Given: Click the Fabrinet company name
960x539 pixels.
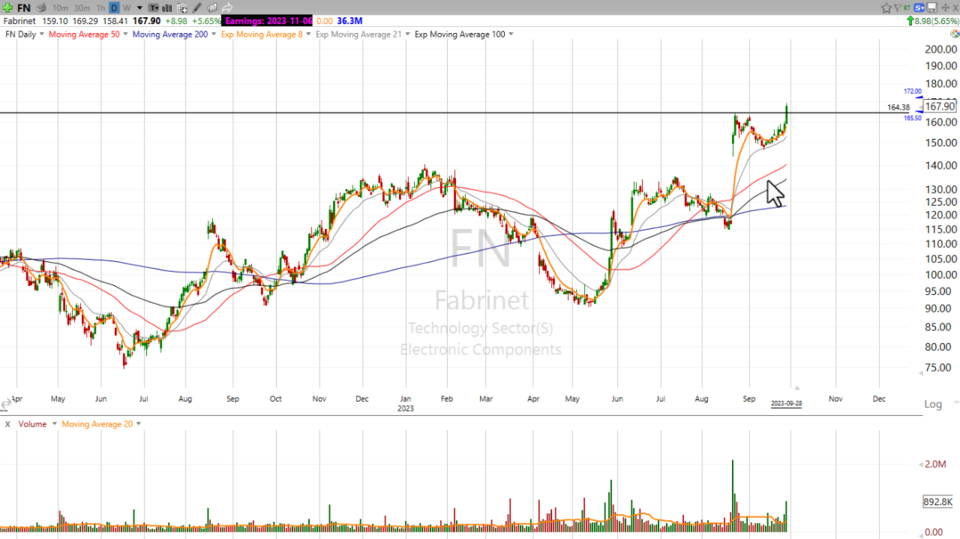Looking at the screenshot, I should click(20, 21).
